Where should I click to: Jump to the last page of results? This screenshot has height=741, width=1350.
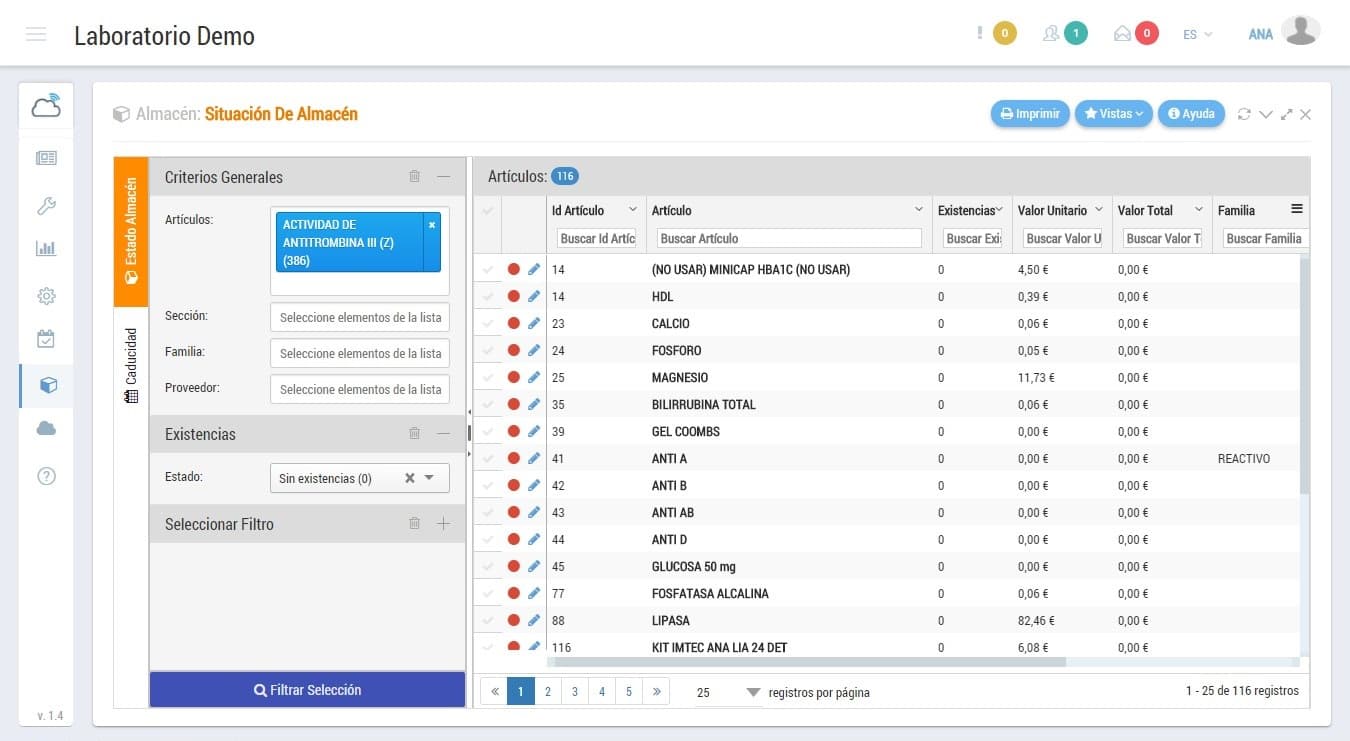pyautogui.click(x=656, y=691)
